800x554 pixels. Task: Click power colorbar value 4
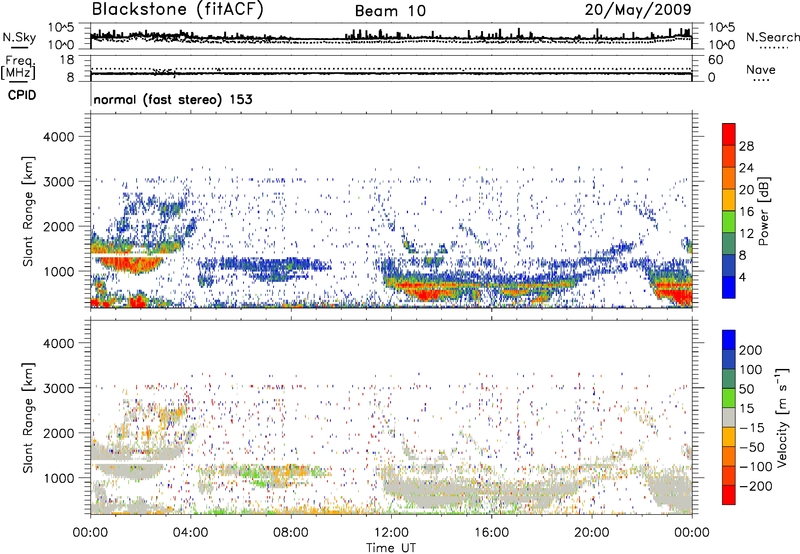tap(742, 277)
